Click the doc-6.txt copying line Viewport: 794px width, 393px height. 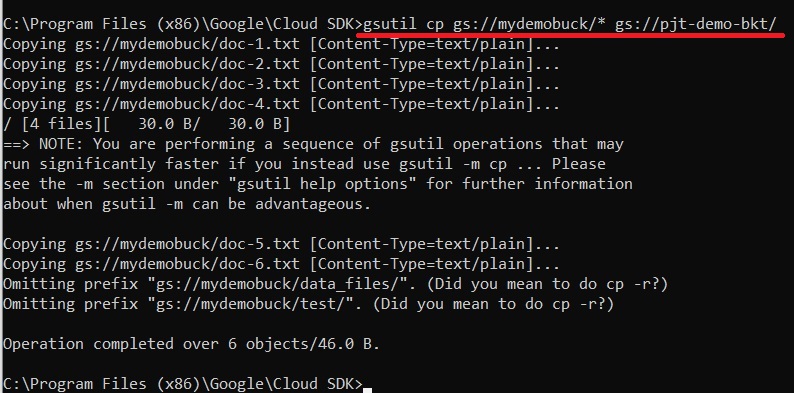(x=281, y=264)
